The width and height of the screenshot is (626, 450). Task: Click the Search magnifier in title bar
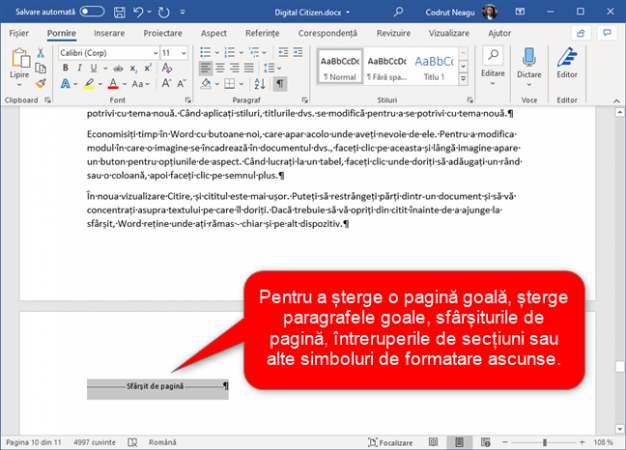pyautogui.click(x=398, y=12)
